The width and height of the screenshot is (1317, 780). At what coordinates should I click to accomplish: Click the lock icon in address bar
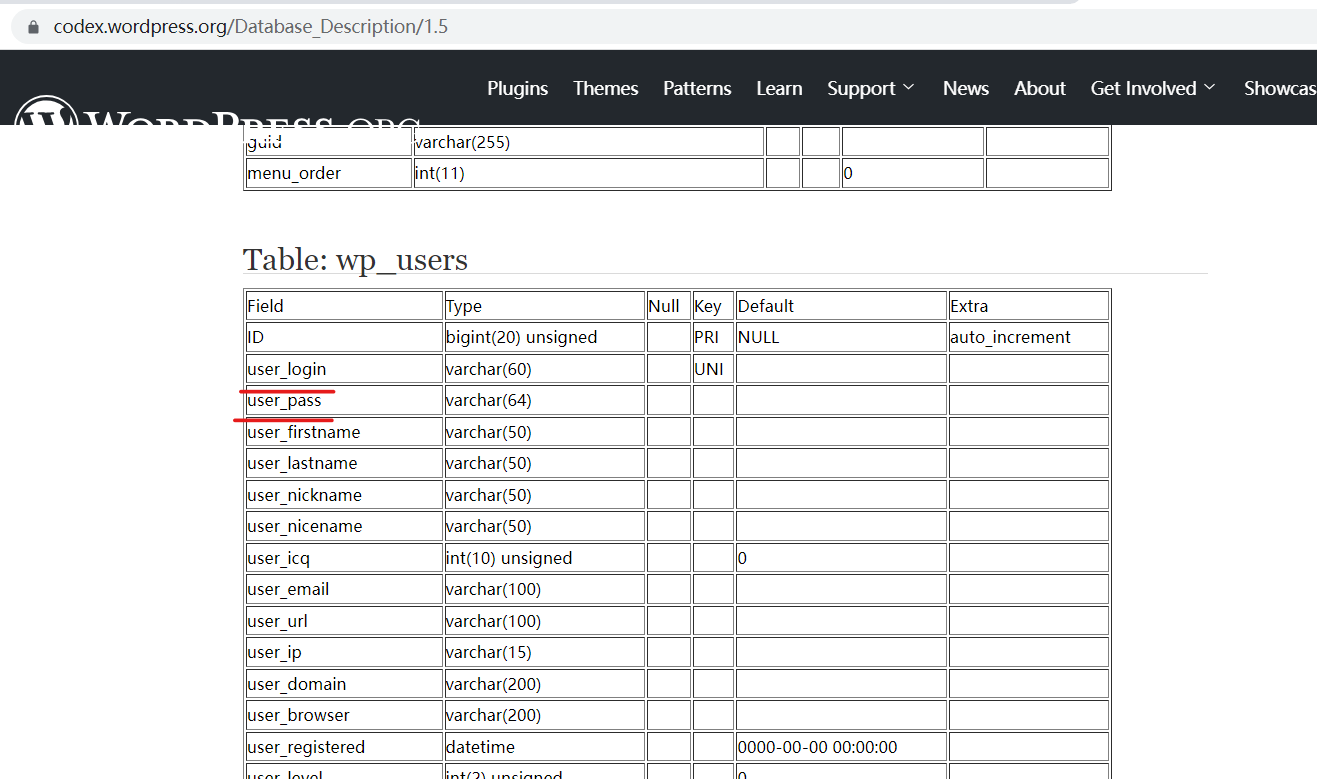pyautogui.click(x=34, y=27)
